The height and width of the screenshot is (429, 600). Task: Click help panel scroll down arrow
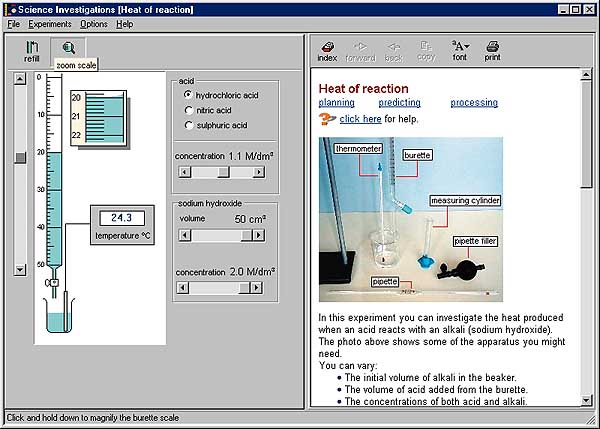[586, 401]
